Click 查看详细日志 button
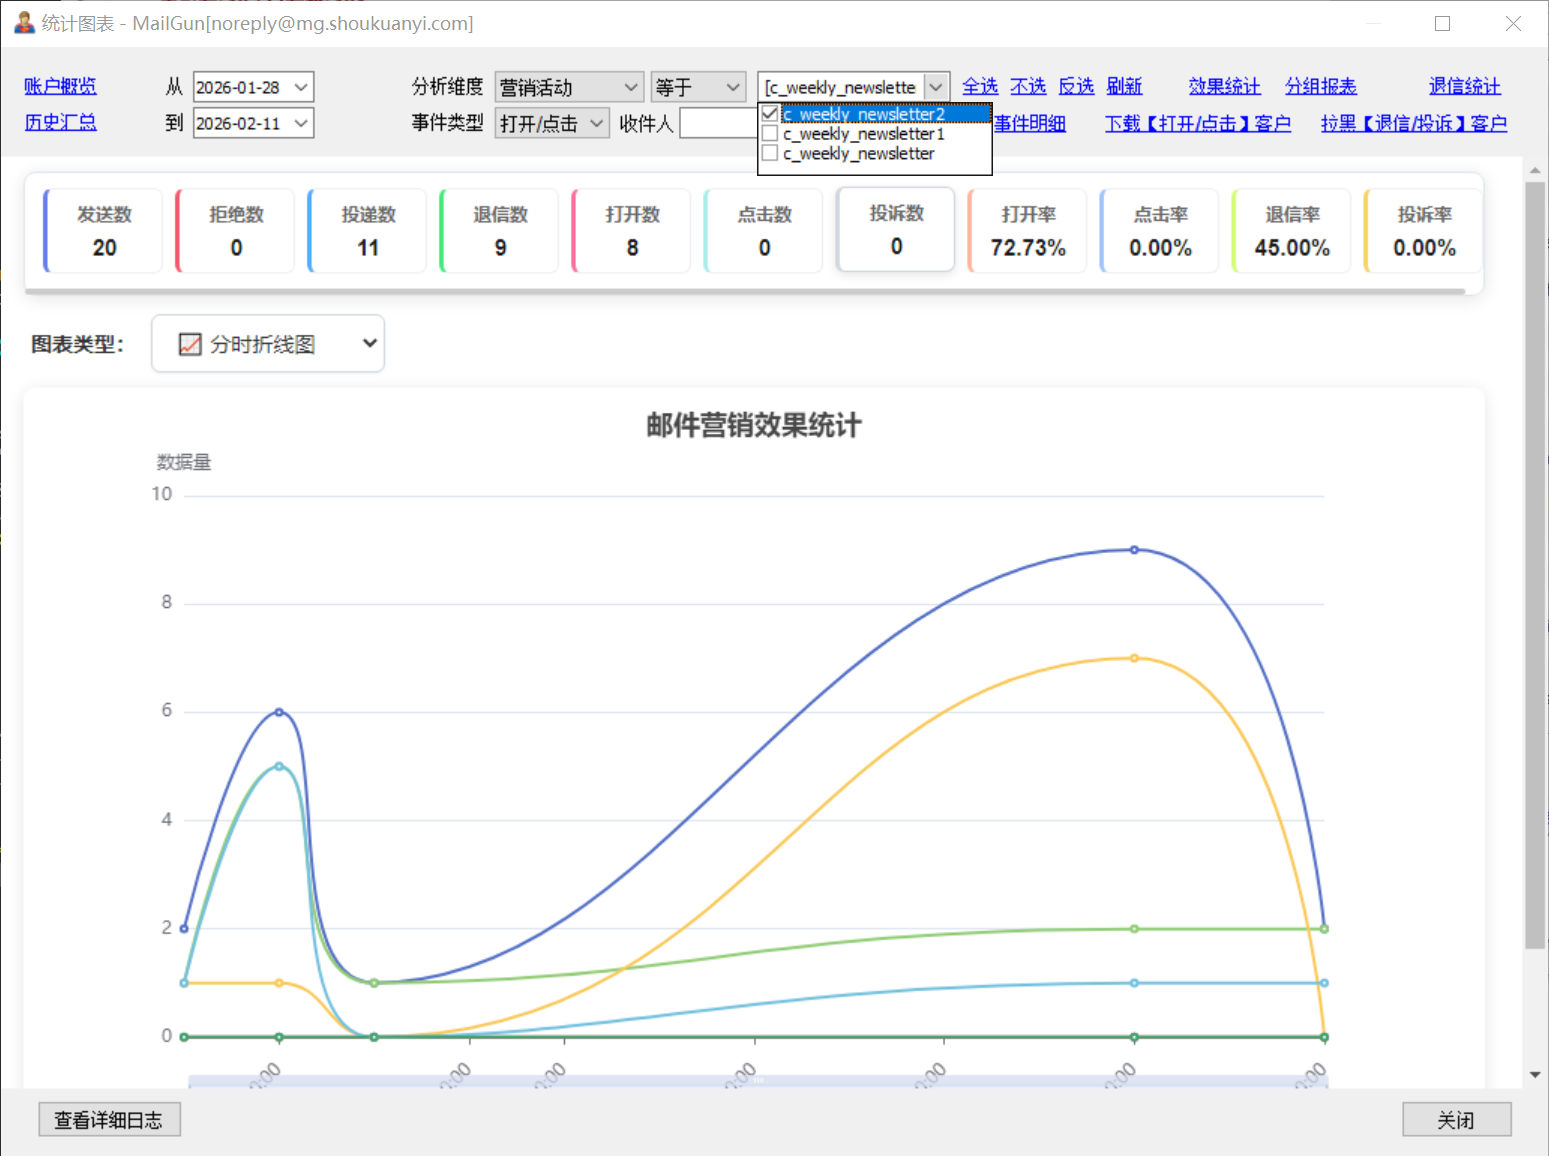This screenshot has width=1549, height=1156. pos(109,1120)
